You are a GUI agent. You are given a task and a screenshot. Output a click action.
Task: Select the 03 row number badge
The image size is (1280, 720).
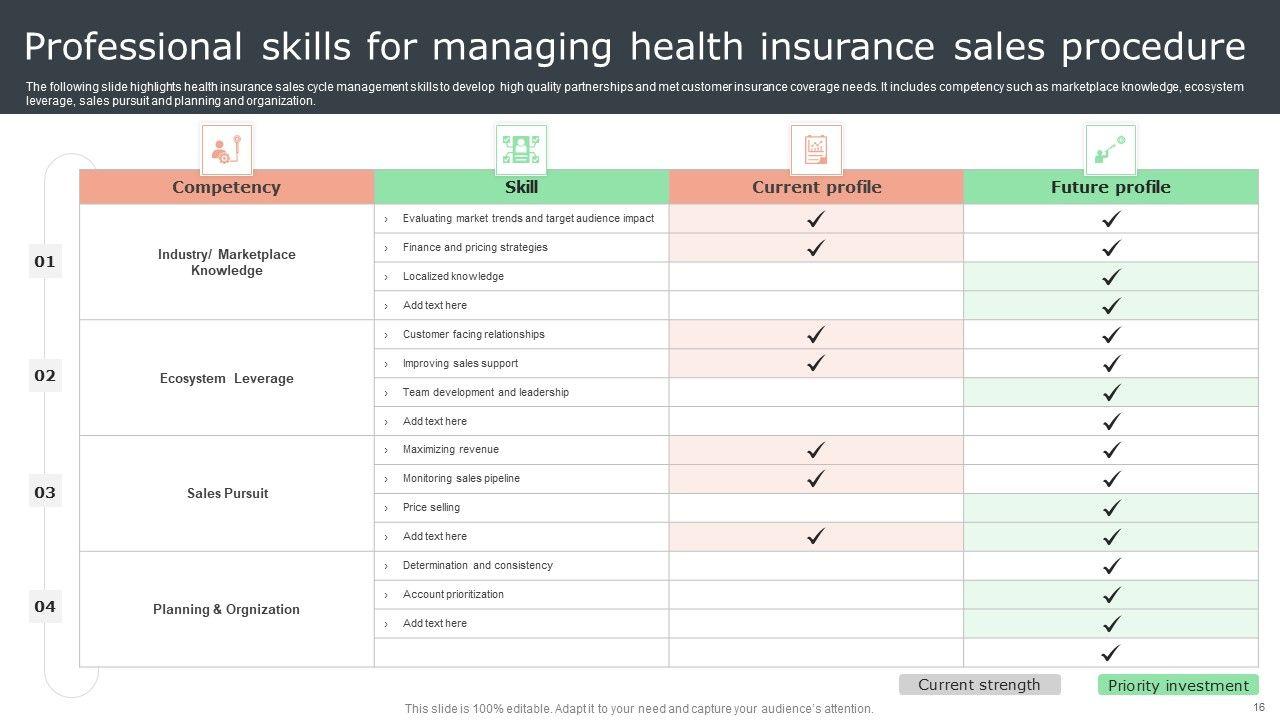[x=45, y=492]
